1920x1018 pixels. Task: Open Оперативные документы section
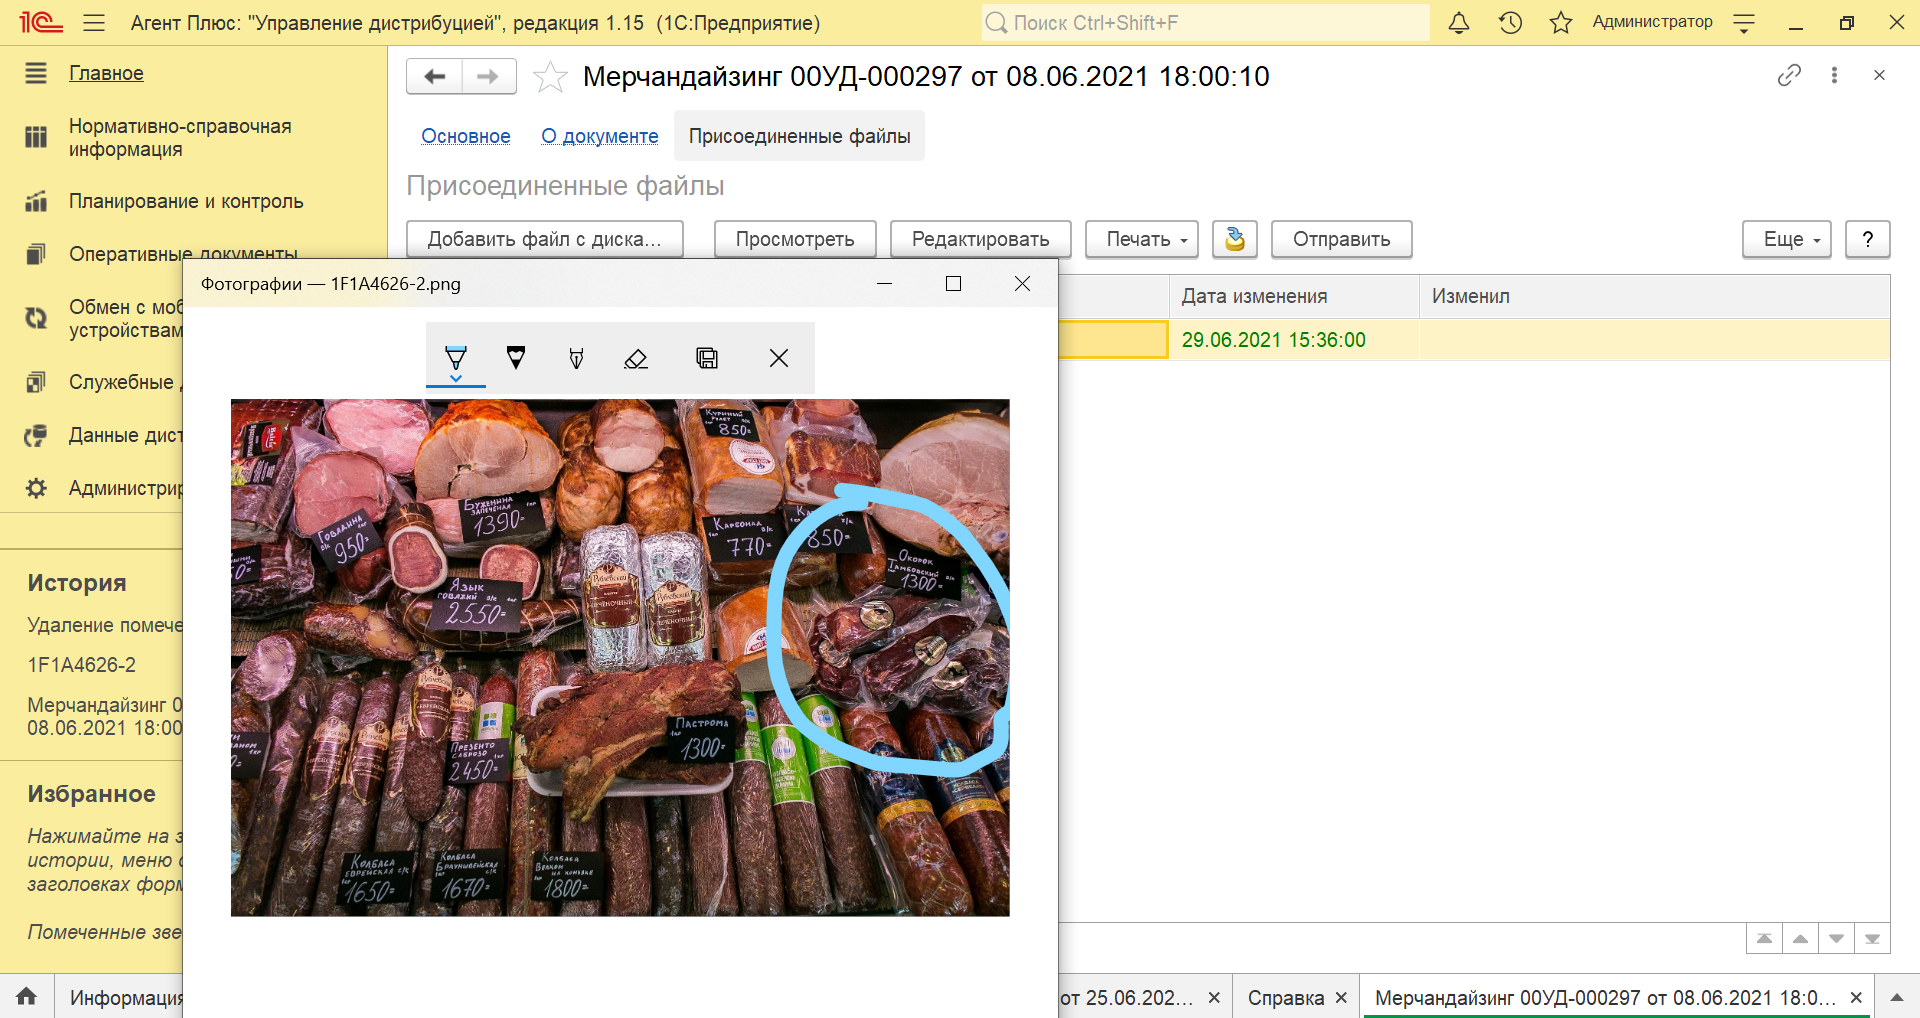[x=183, y=253]
